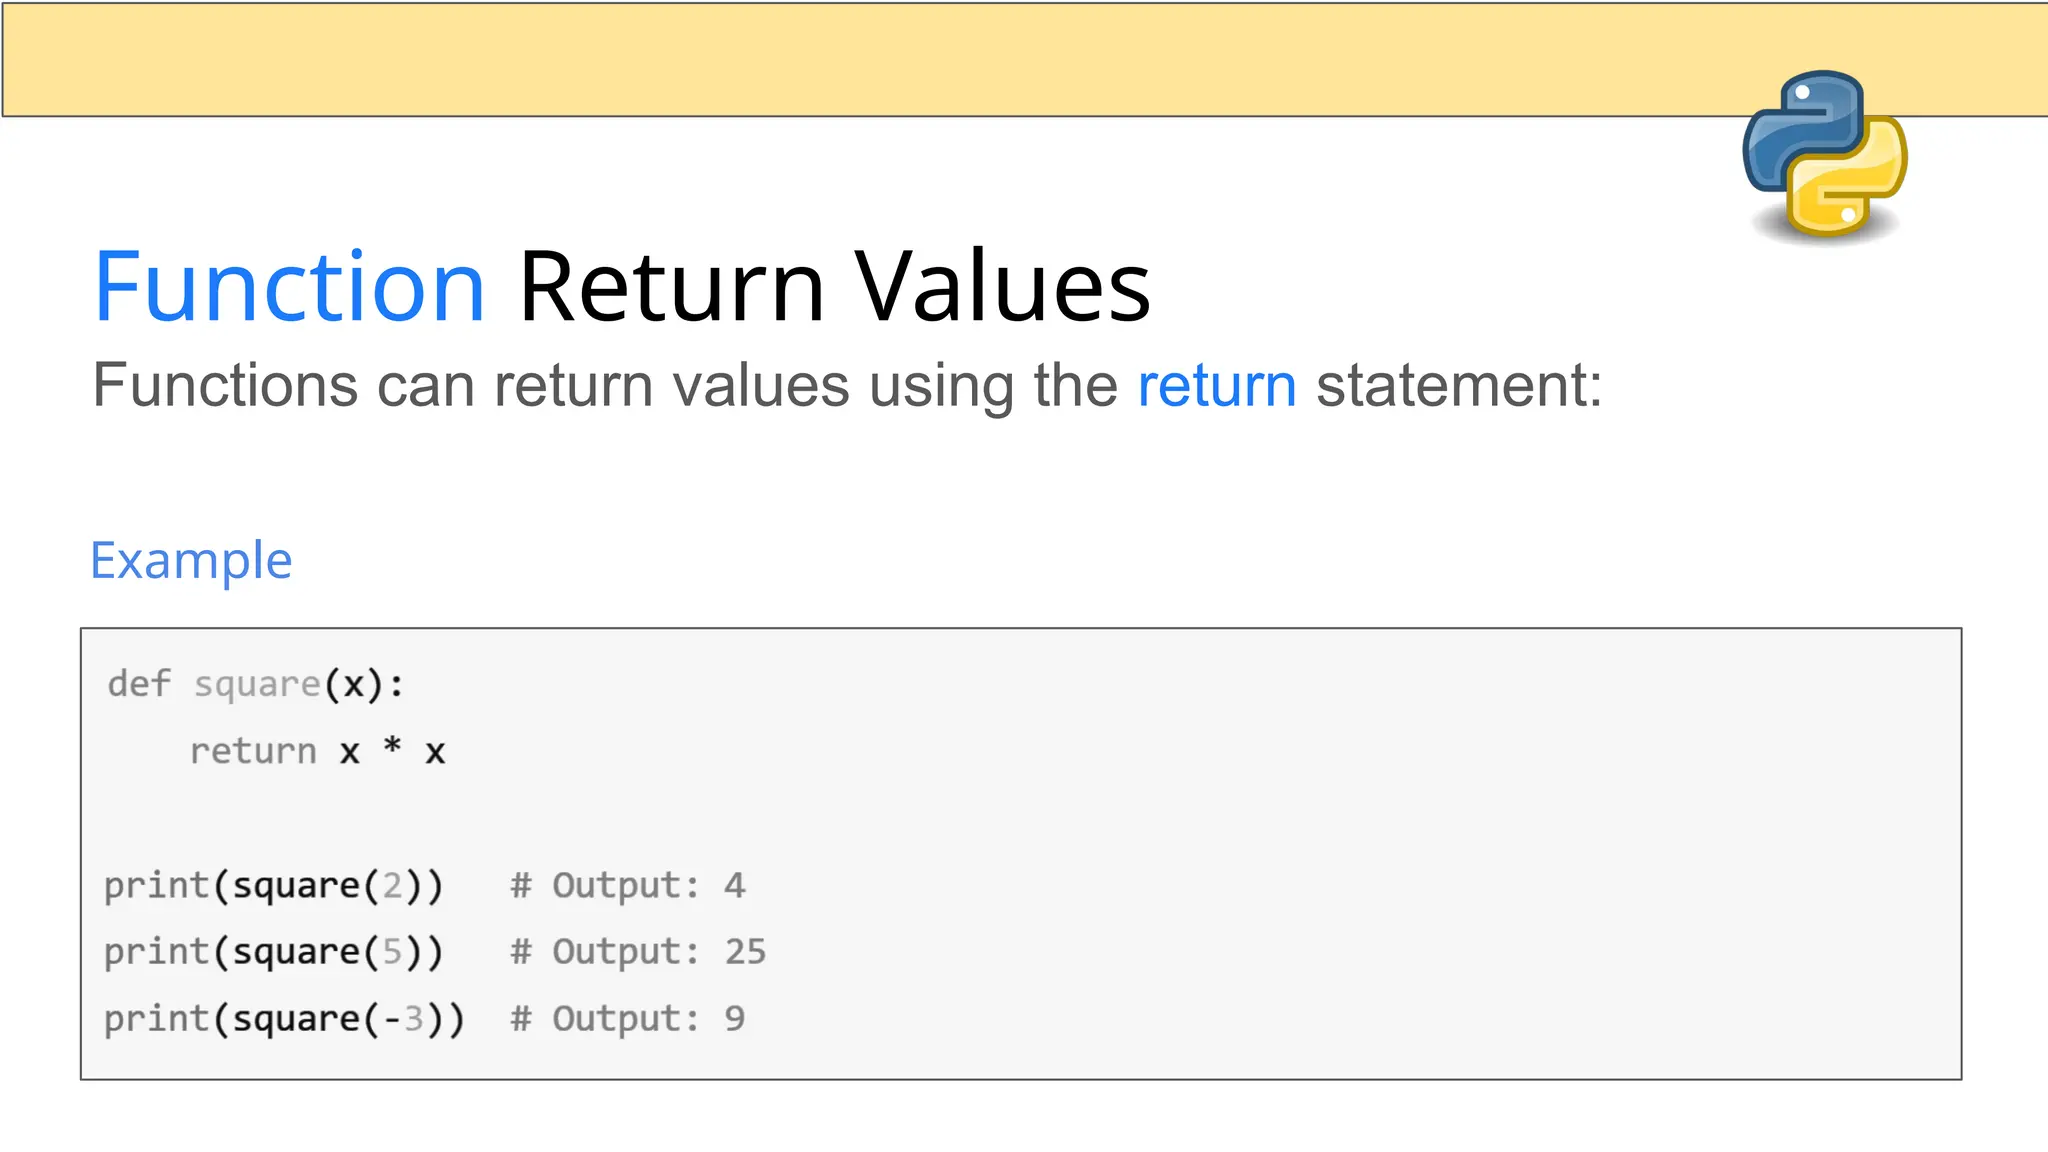Screen dimensions: 2048x1152
Task: Select the "Example" heading
Action: [x=191, y=560]
